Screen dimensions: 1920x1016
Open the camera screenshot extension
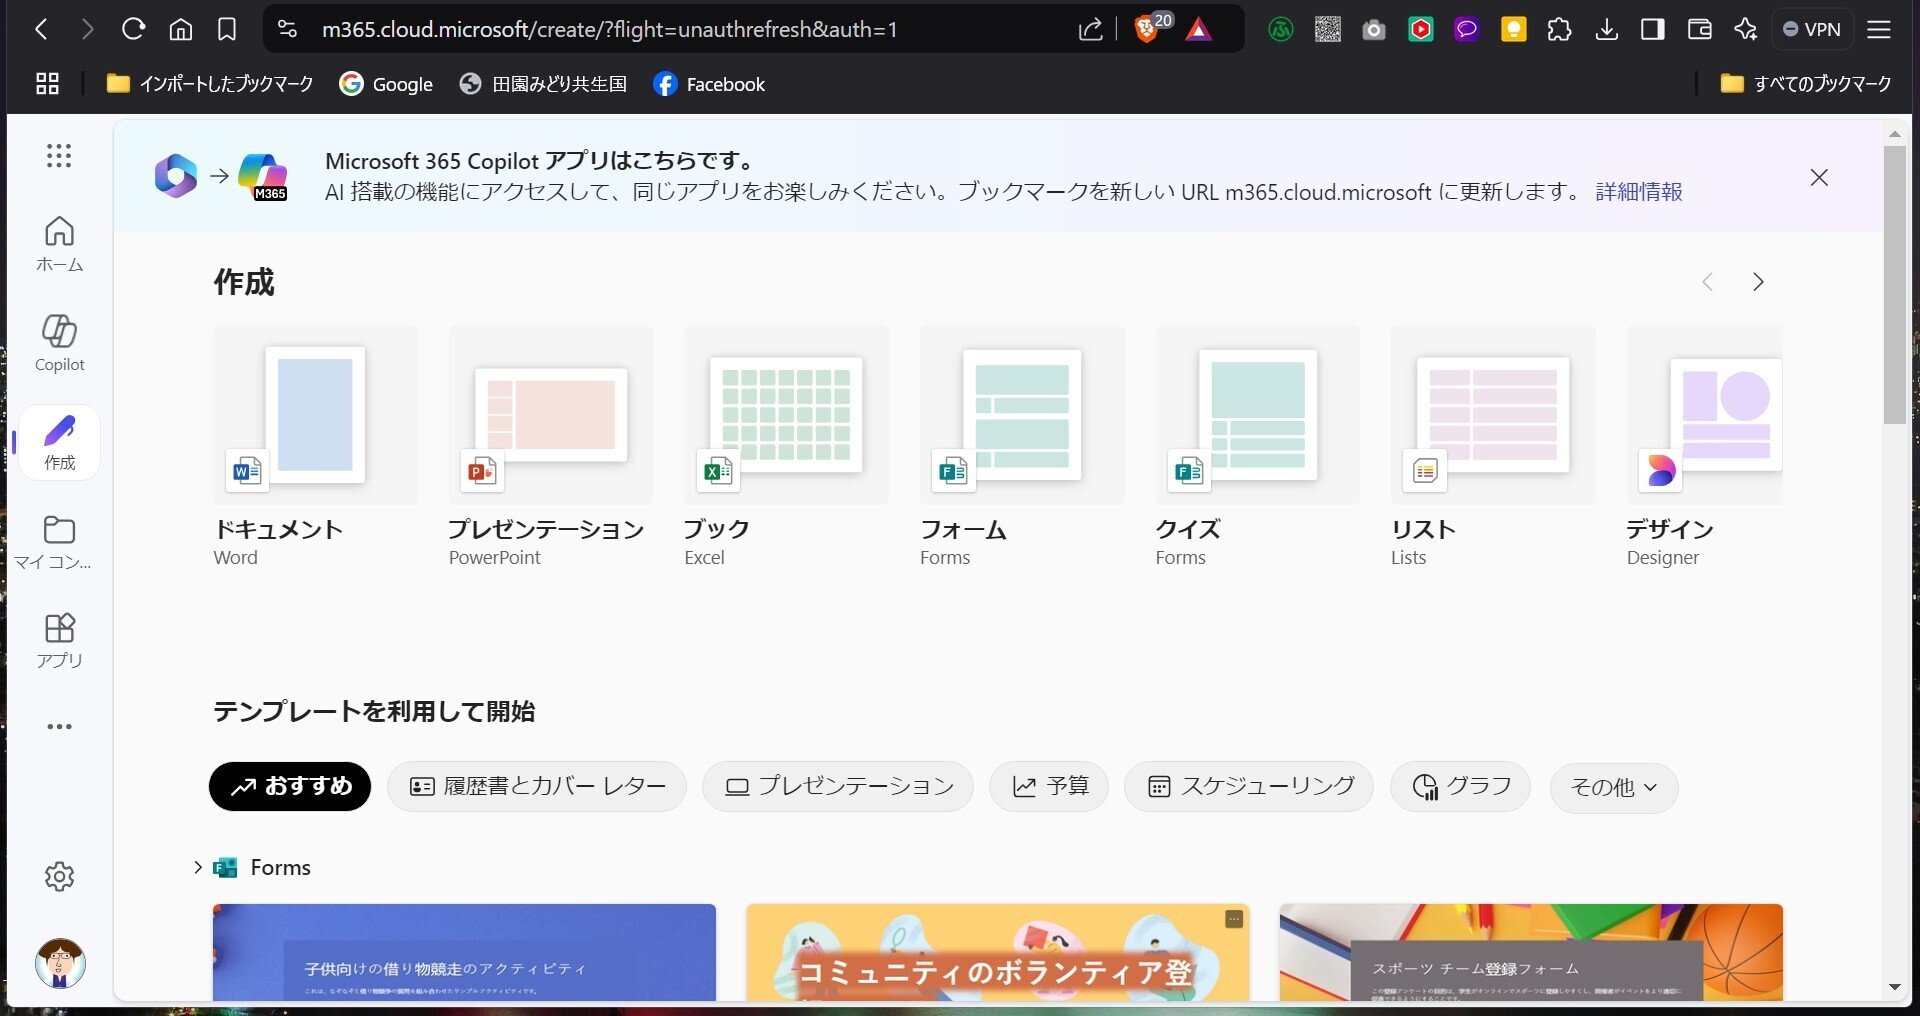(1374, 30)
